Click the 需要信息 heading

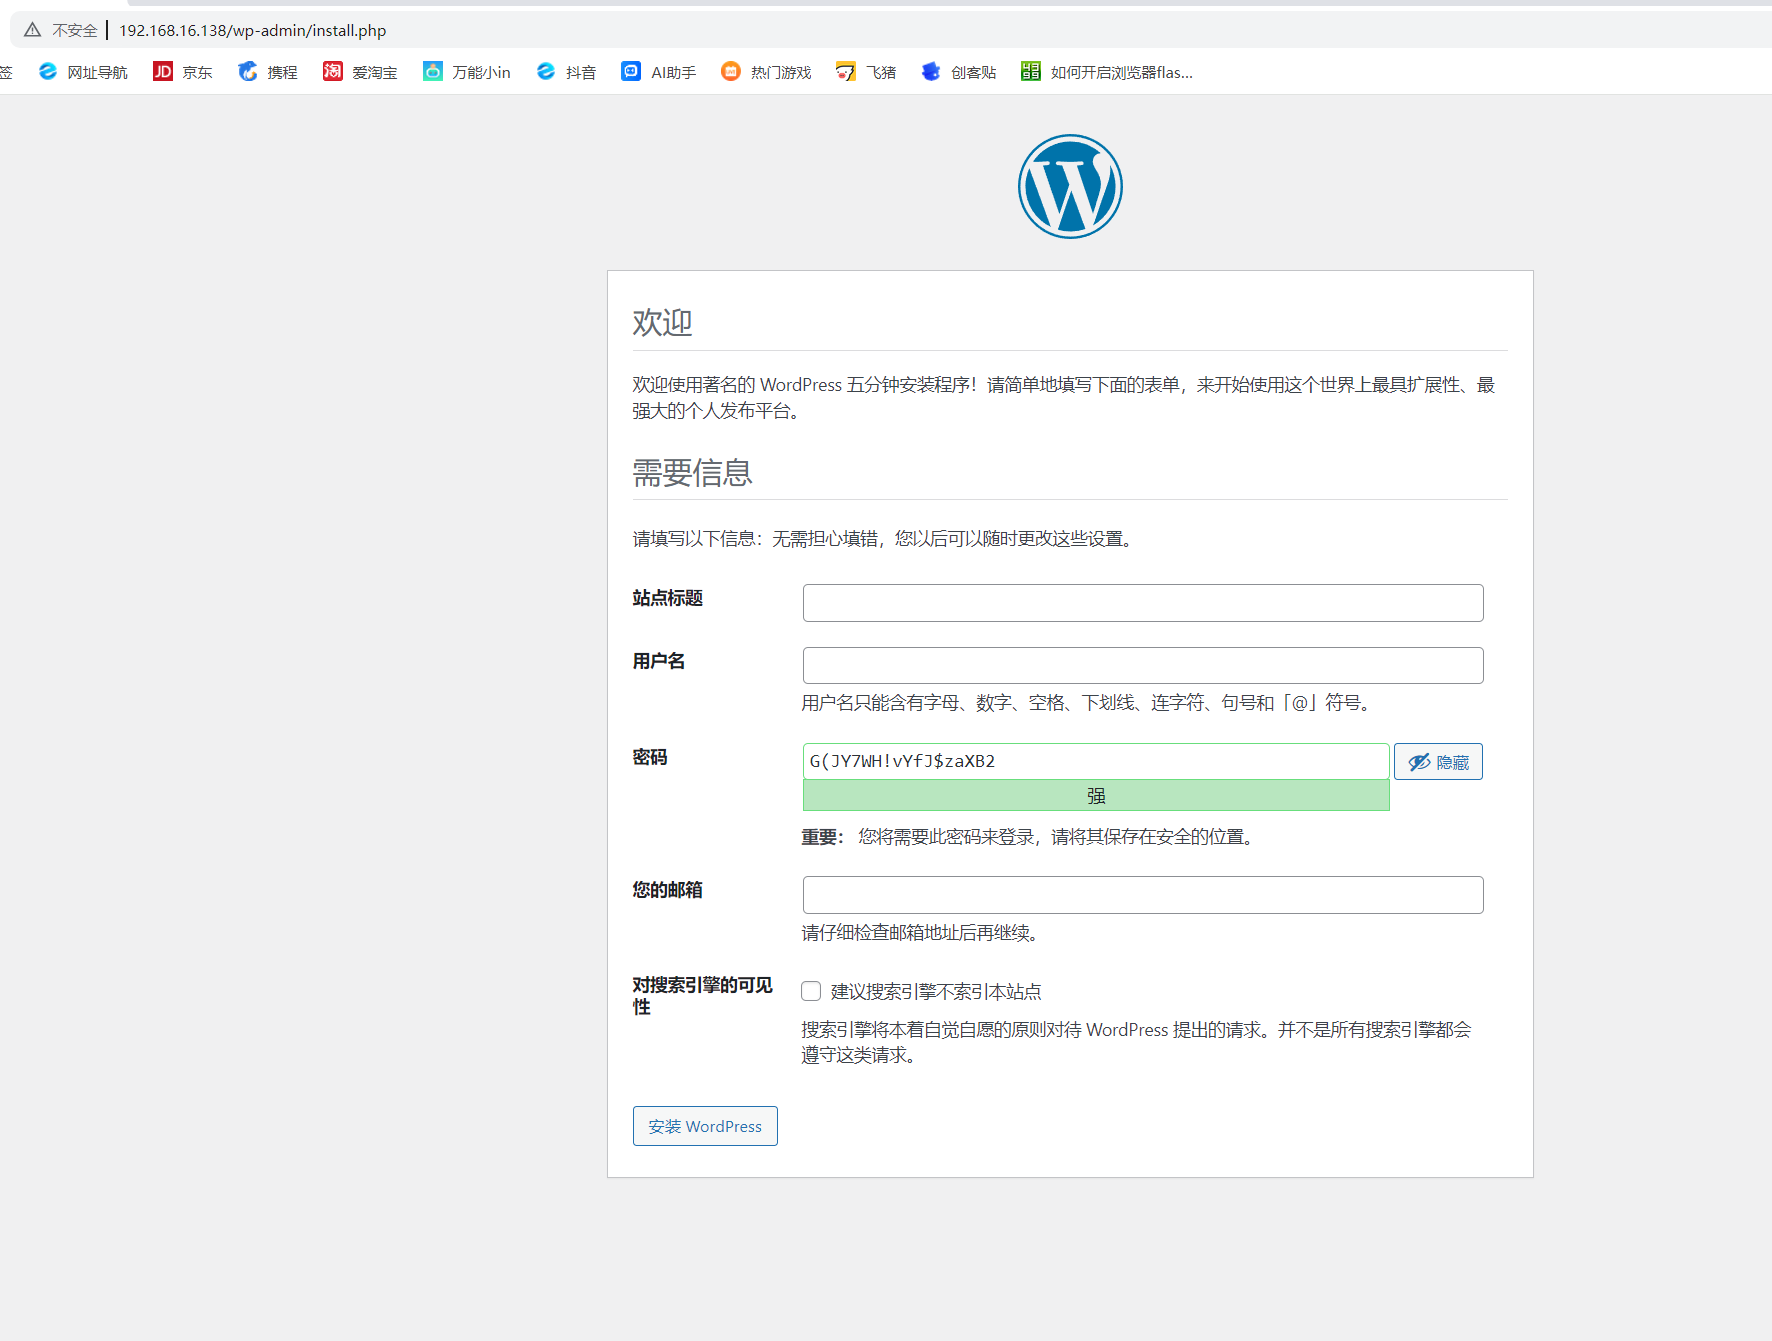click(692, 472)
